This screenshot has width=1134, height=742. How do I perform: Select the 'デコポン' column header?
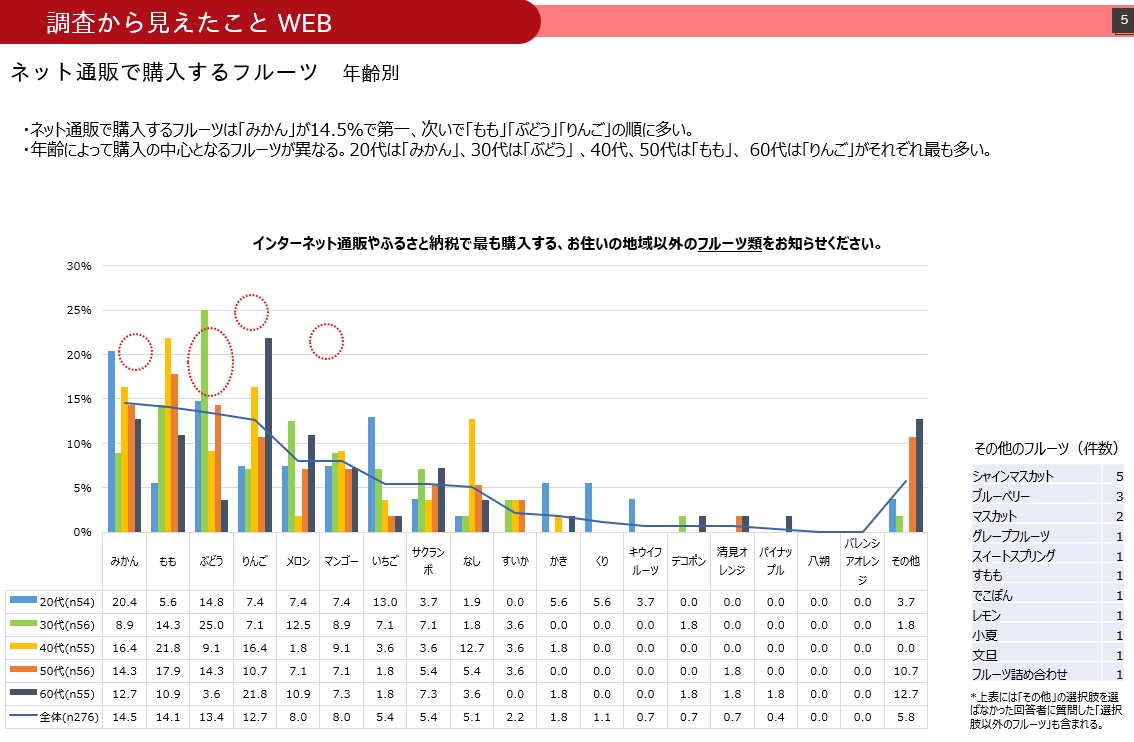coord(688,561)
